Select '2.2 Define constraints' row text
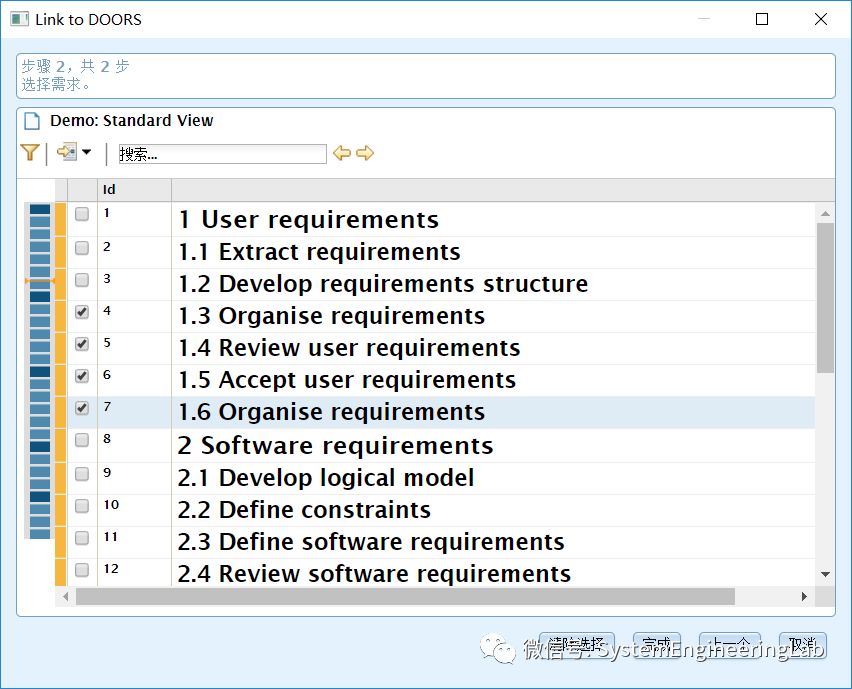852x689 pixels. [304, 510]
